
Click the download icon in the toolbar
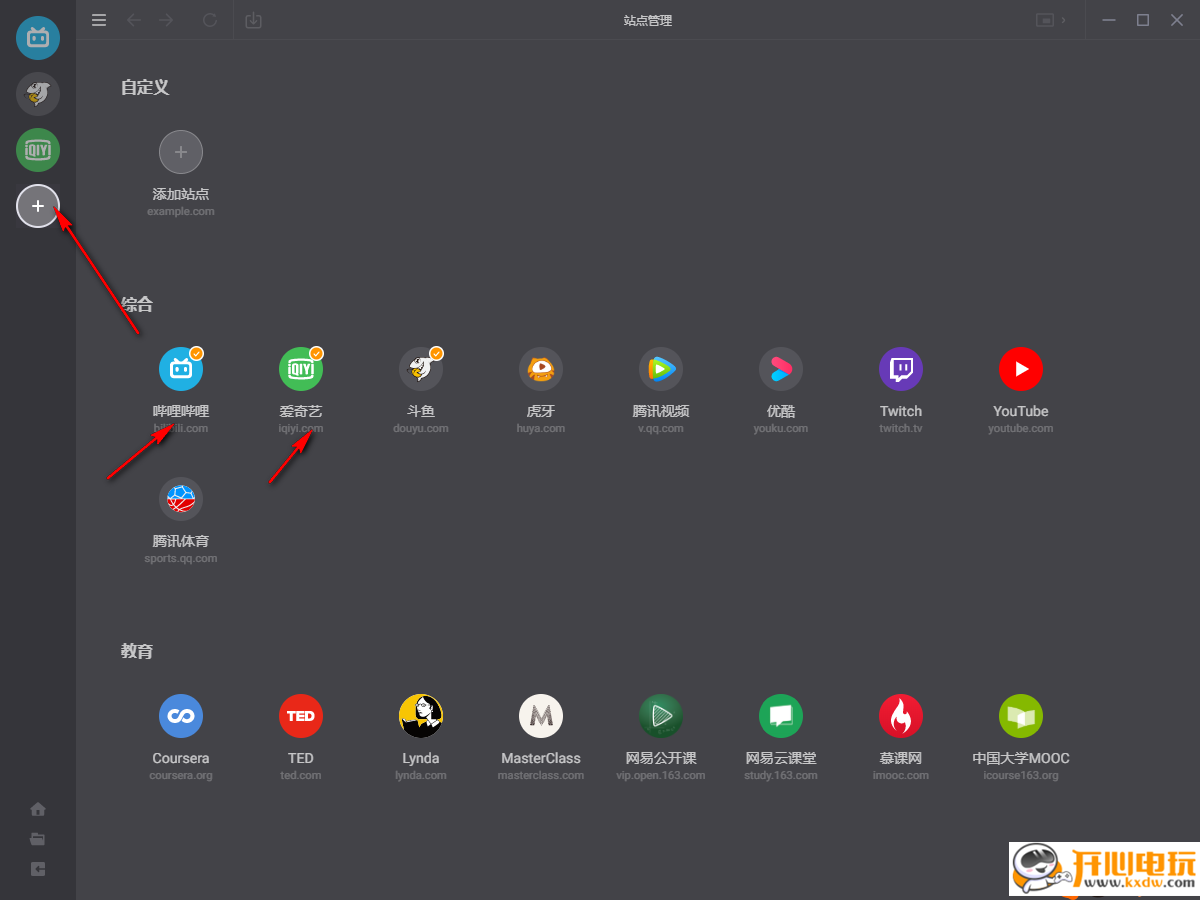click(x=254, y=20)
